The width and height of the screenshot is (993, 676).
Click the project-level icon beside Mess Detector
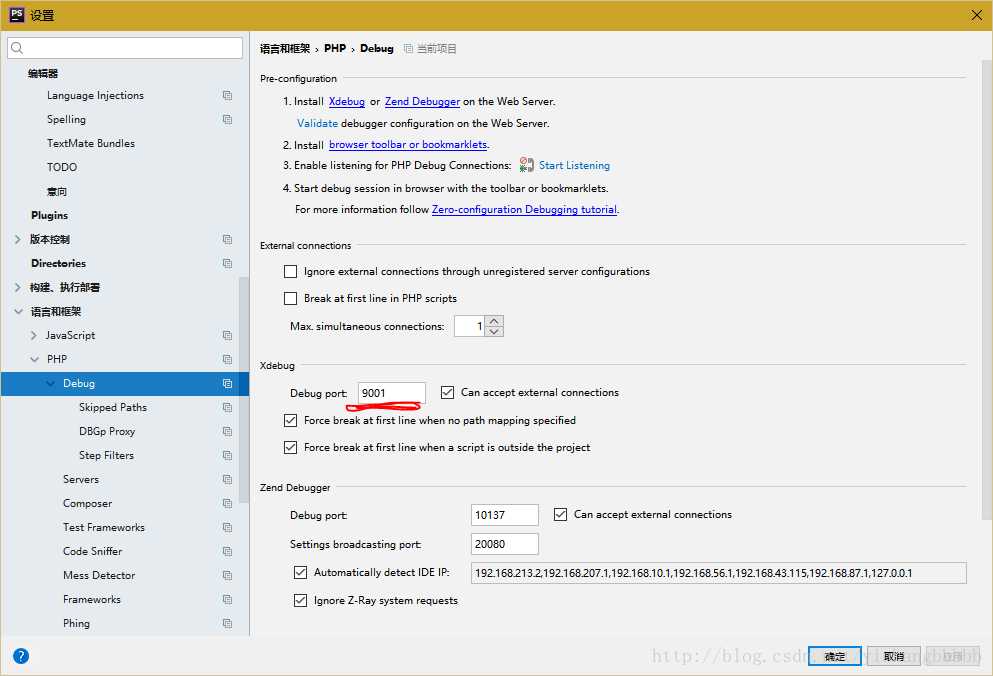(227, 575)
